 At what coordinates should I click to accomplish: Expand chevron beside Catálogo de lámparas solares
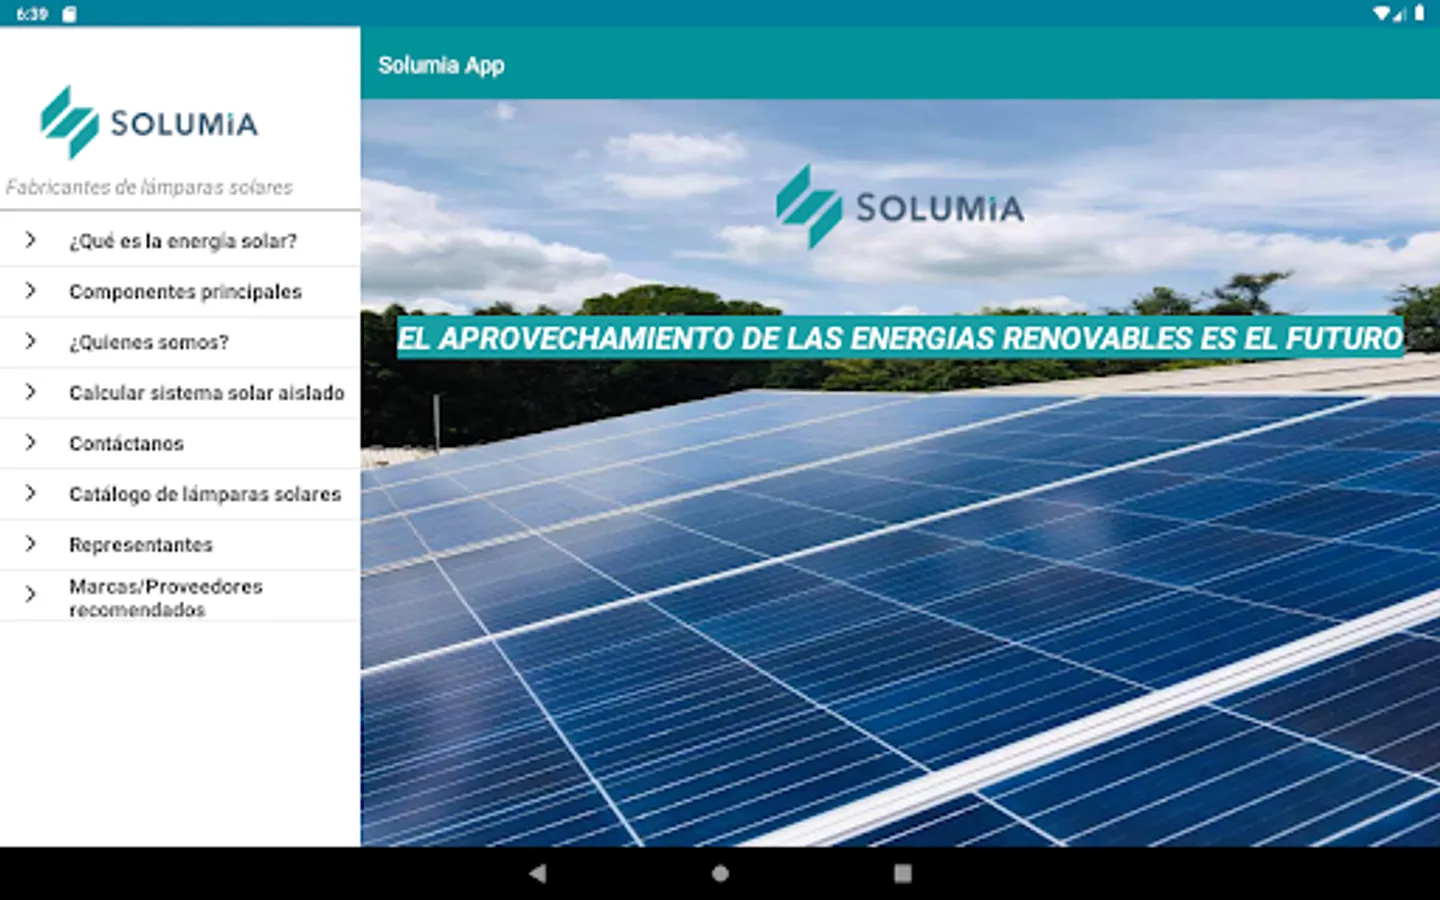pos(30,493)
